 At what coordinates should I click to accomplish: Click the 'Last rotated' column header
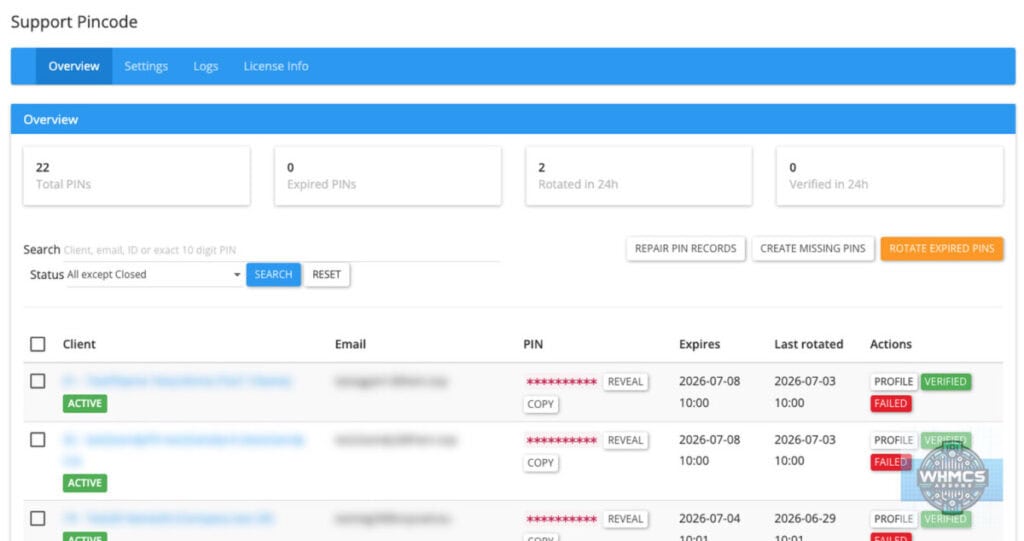(x=808, y=344)
